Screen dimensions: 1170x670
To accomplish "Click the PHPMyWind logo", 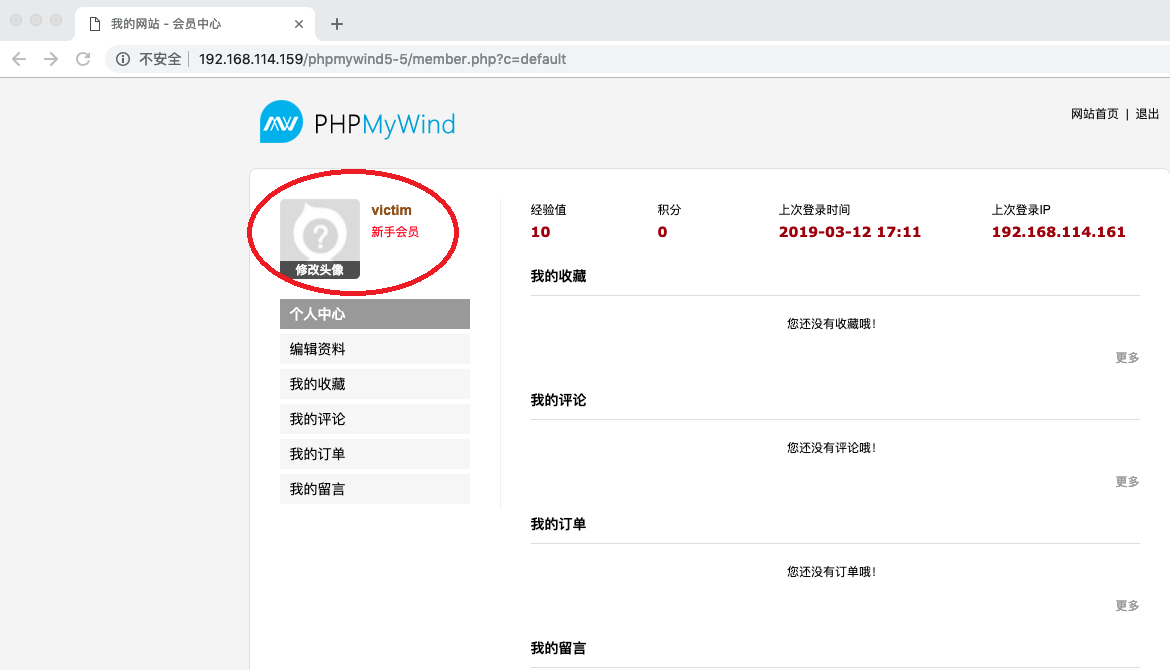I will point(357,122).
